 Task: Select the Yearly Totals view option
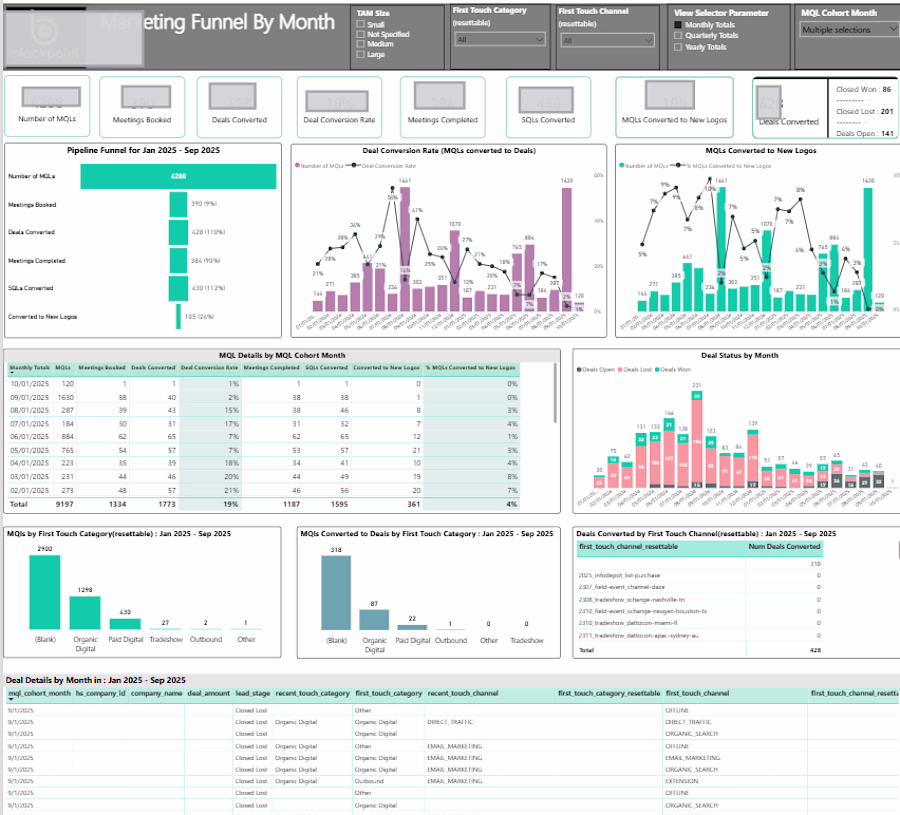tap(678, 47)
